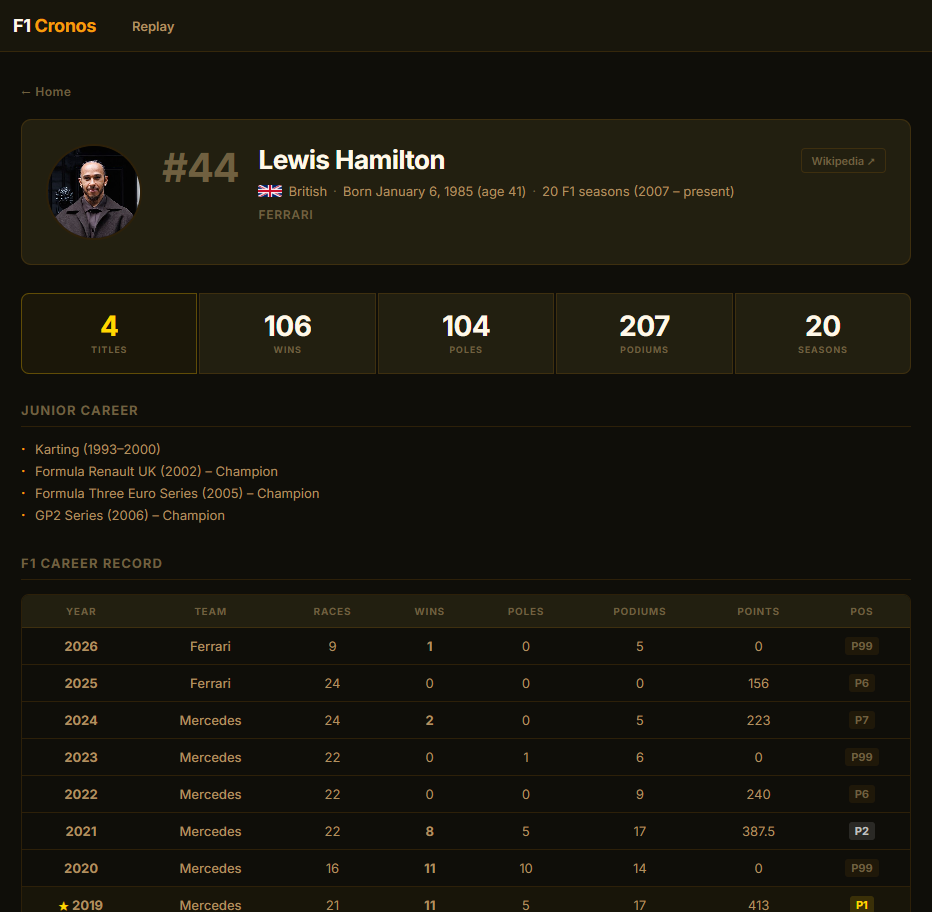Click Lewis Hamilton's profile photo
The width and height of the screenshot is (932, 912).
click(94, 191)
